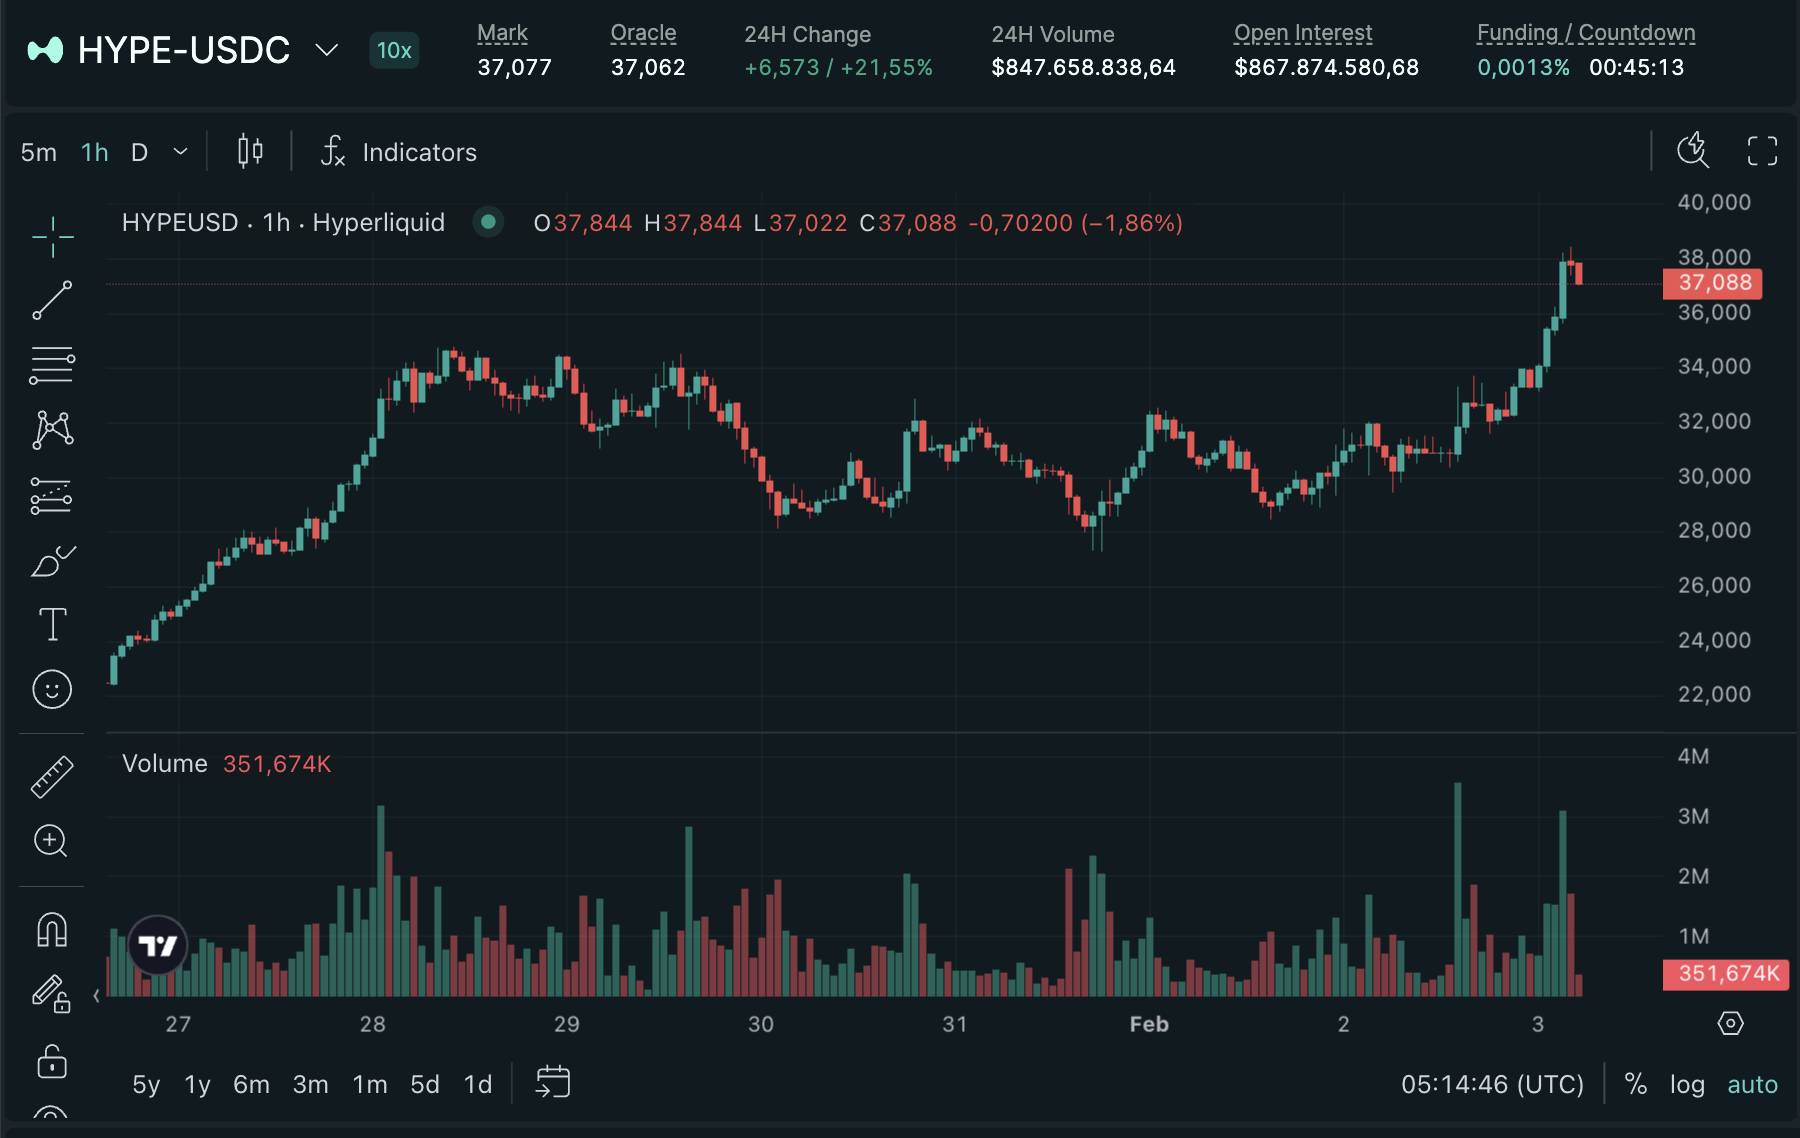Select the Text annotation tool
Image resolution: width=1800 pixels, height=1138 pixels.
click(52, 625)
